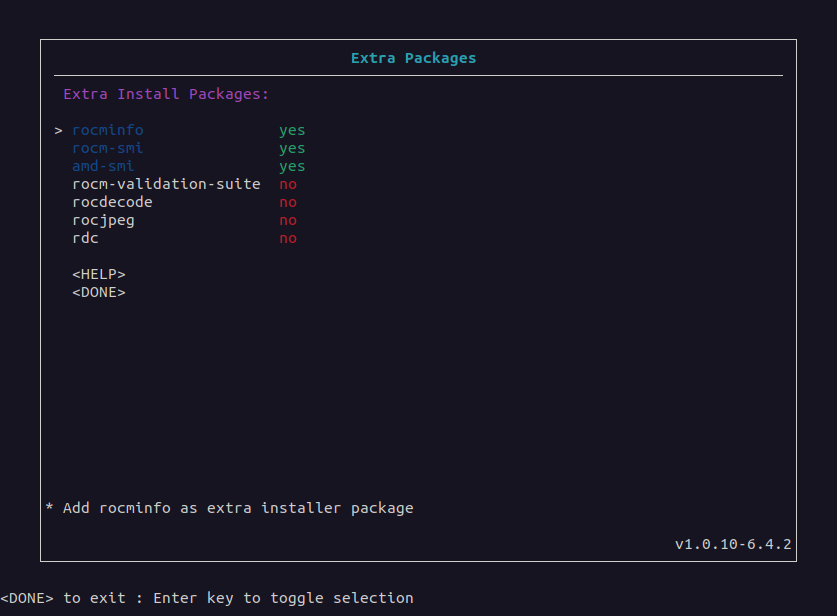
Task: Select the rocjpeg package entry
Action: click(103, 220)
